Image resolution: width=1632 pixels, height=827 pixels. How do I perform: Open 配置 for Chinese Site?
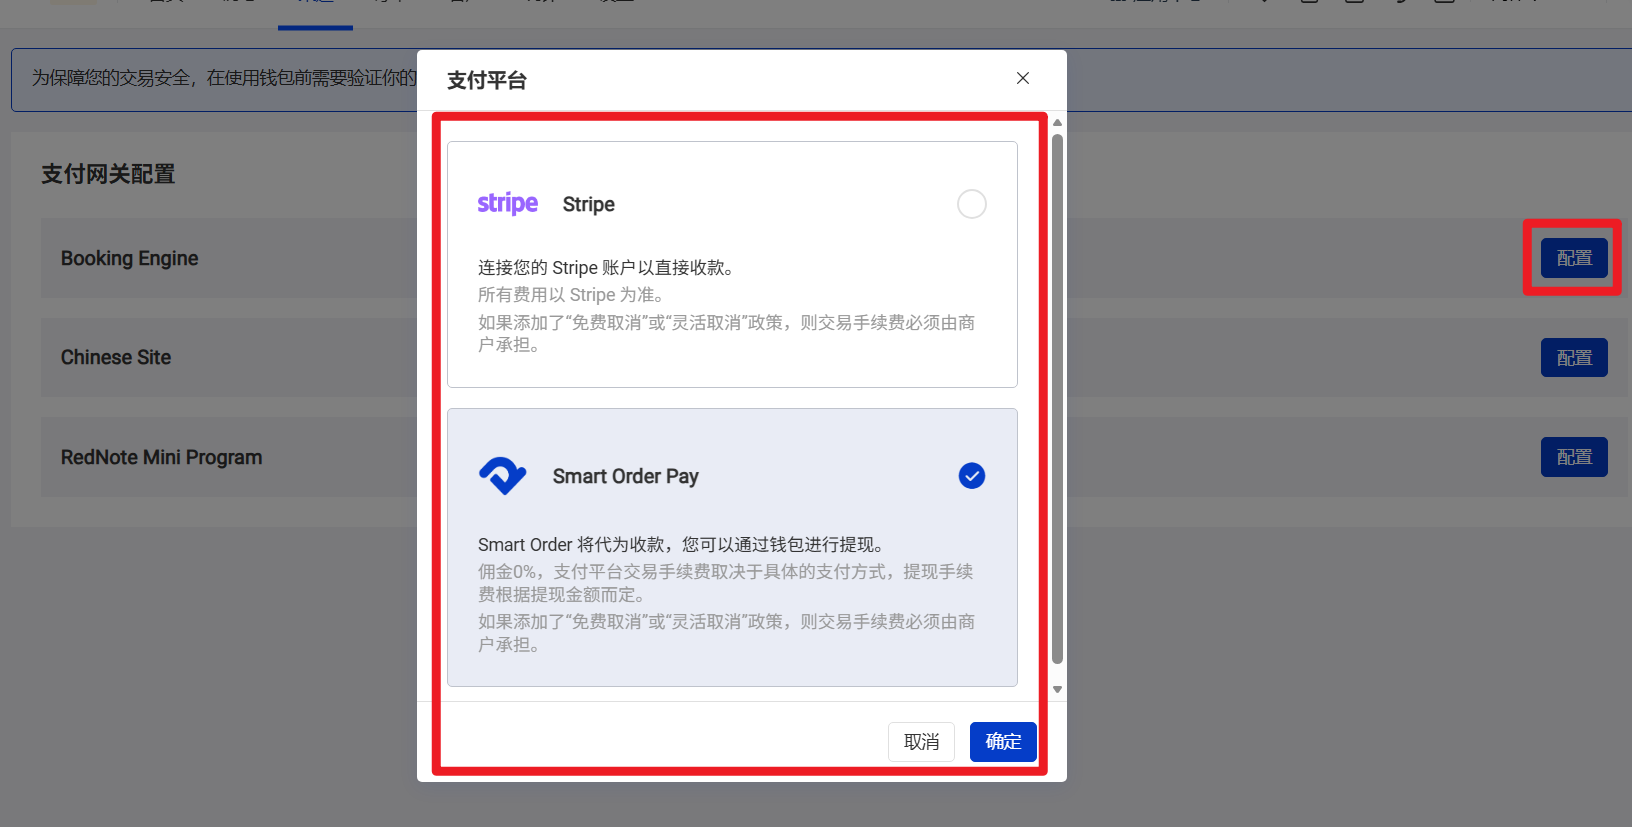[1574, 358]
